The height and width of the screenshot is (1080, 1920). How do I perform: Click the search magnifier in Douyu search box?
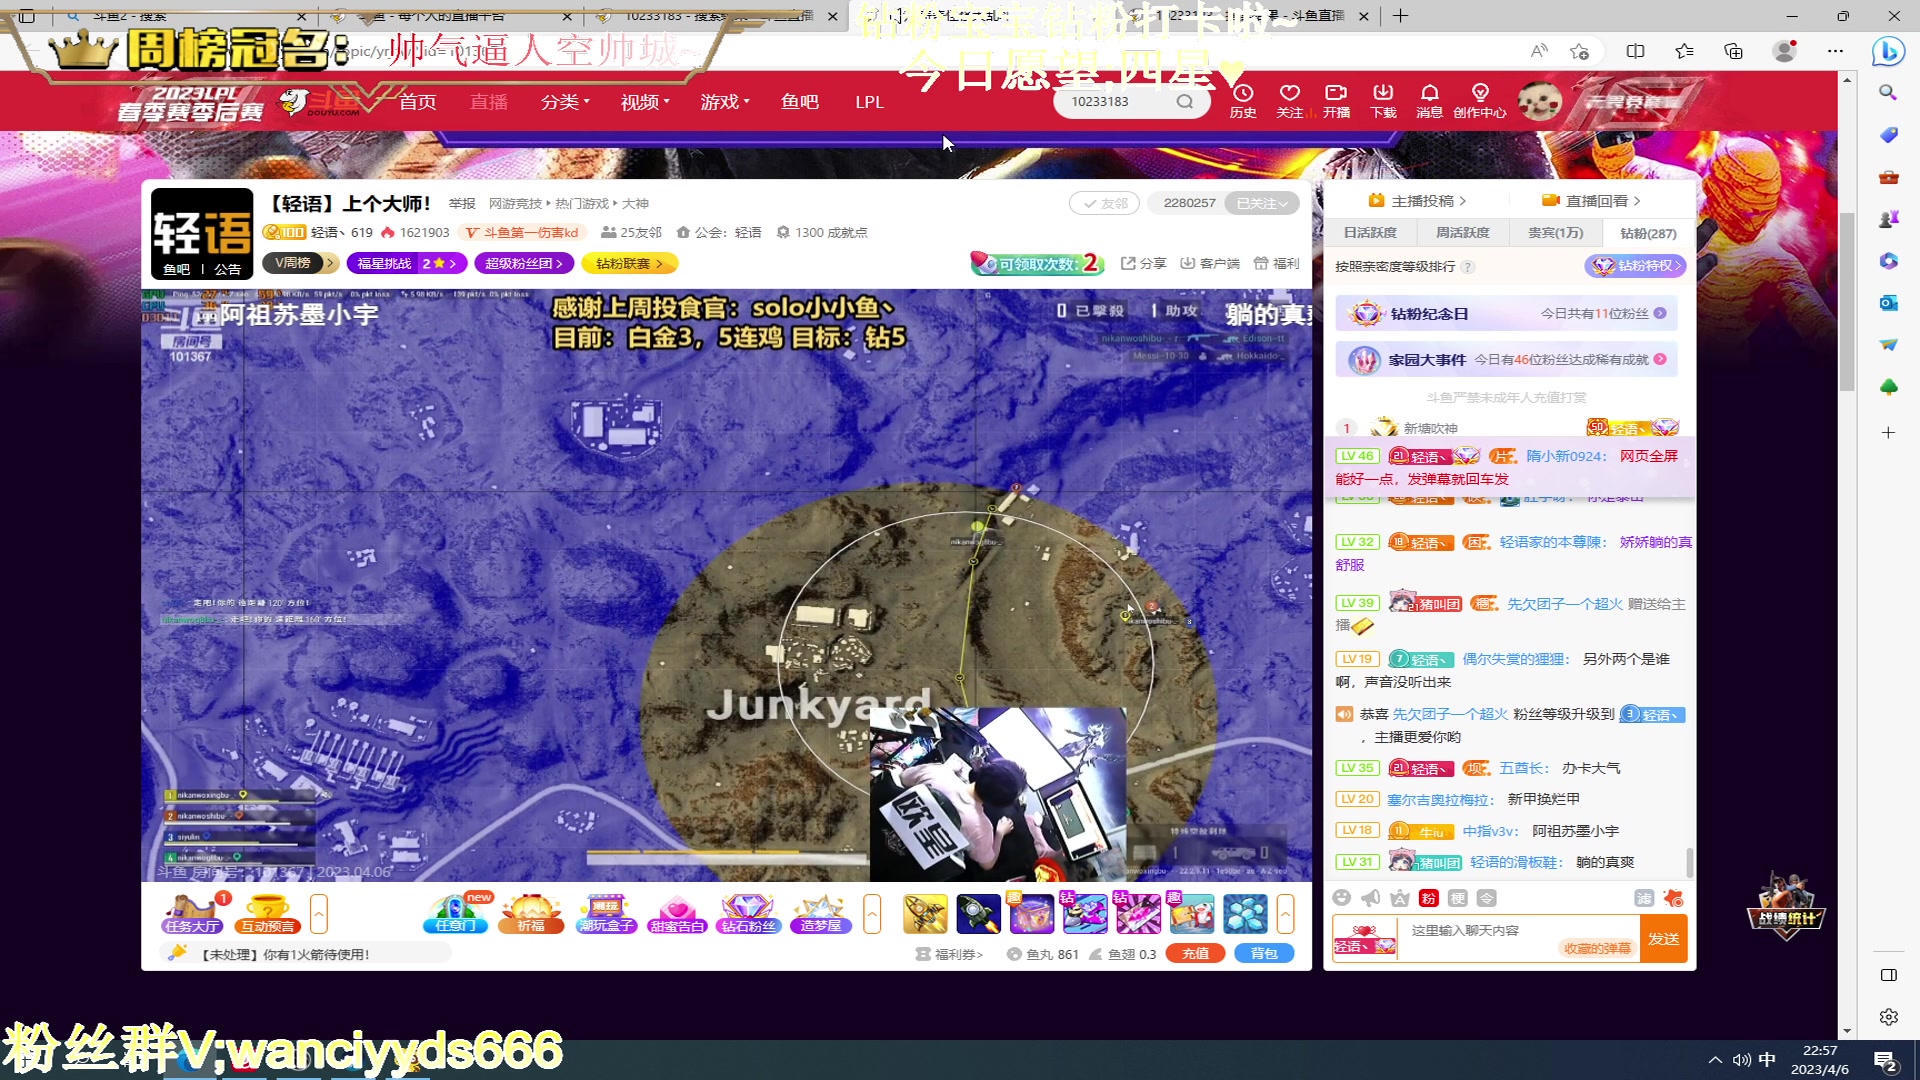pos(1185,101)
